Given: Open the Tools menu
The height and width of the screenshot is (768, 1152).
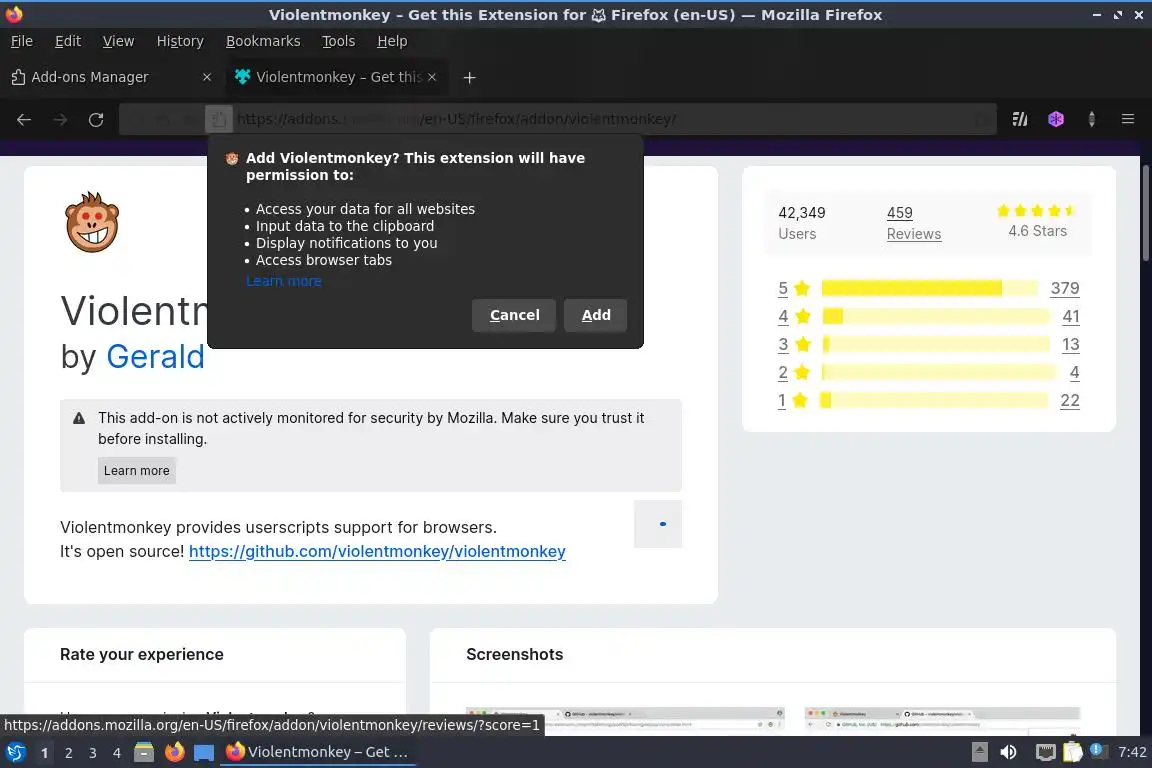Looking at the screenshot, I should (x=339, y=41).
